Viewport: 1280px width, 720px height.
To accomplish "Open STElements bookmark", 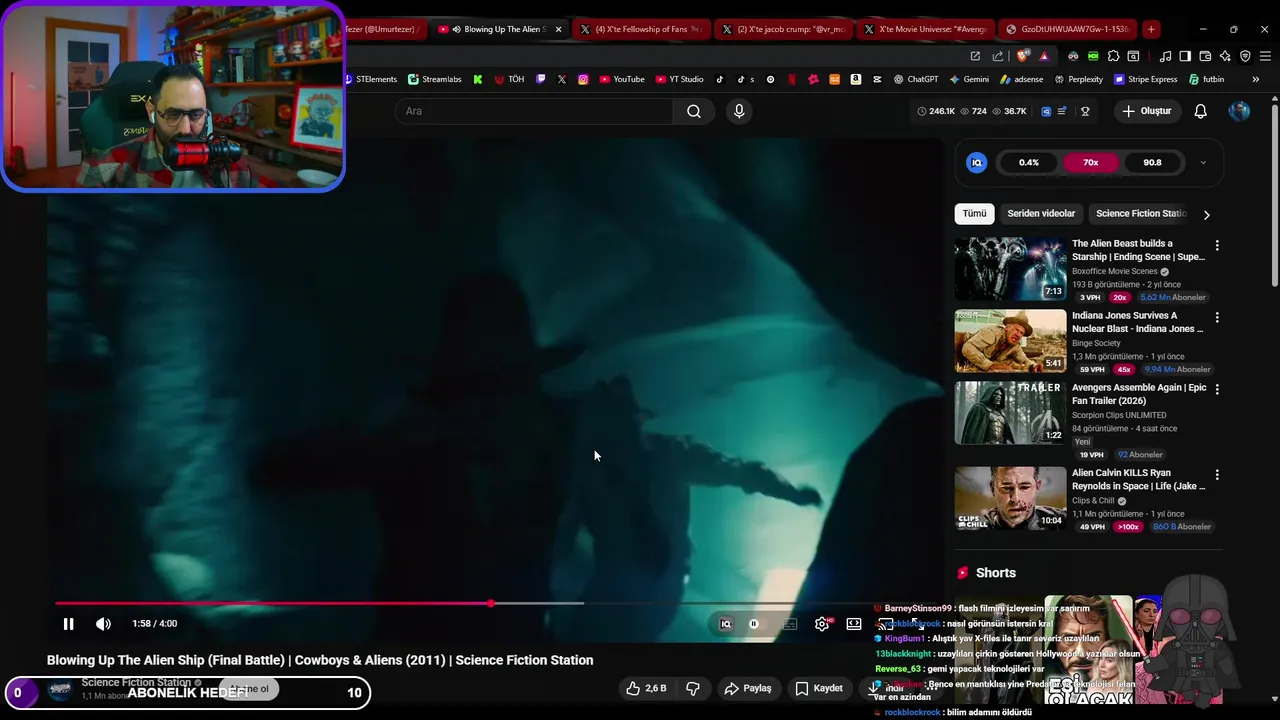I will (x=370, y=79).
